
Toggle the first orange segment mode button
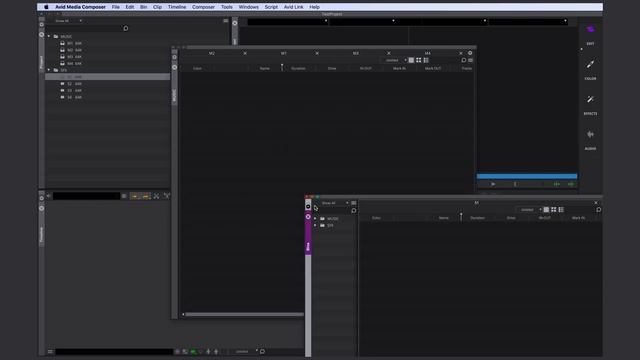[135, 196]
